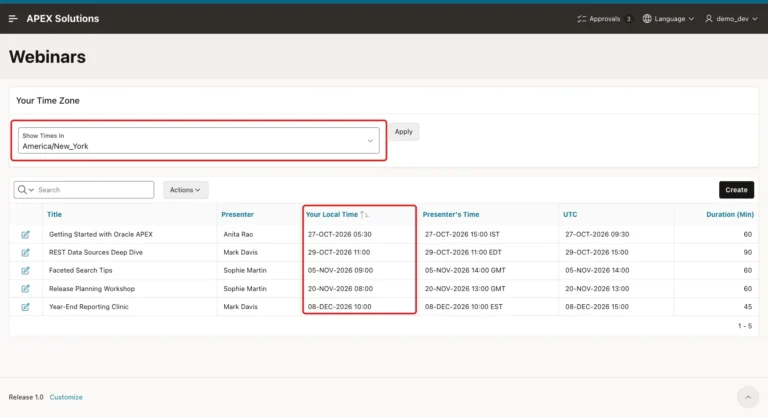768x417 pixels.
Task: Open the search magnifier column selector
Action: [25, 190]
